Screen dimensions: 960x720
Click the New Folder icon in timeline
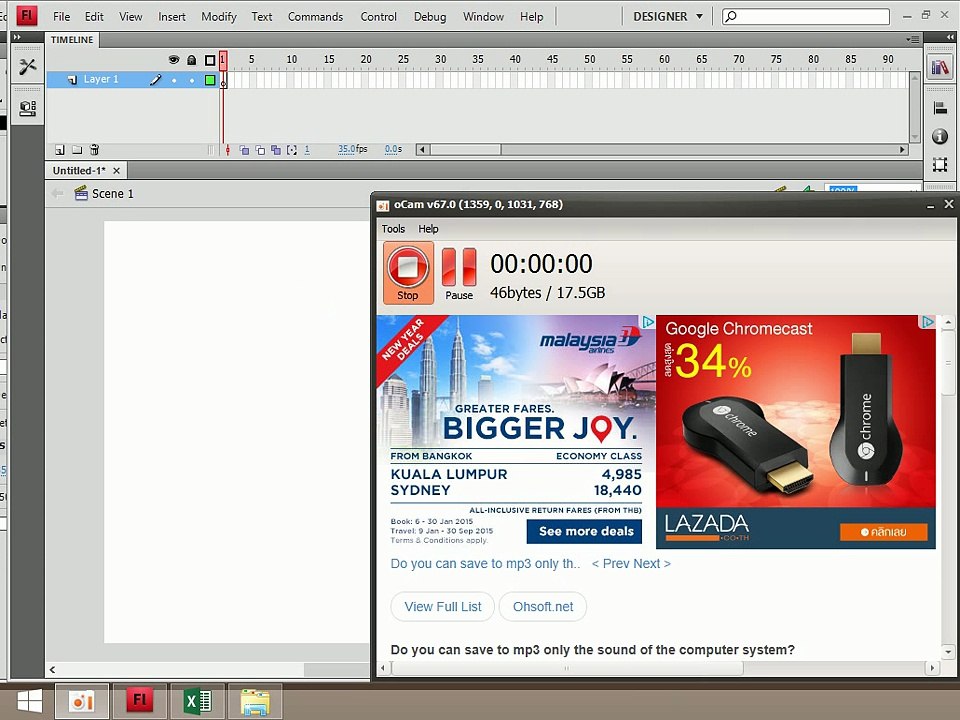point(77,149)
